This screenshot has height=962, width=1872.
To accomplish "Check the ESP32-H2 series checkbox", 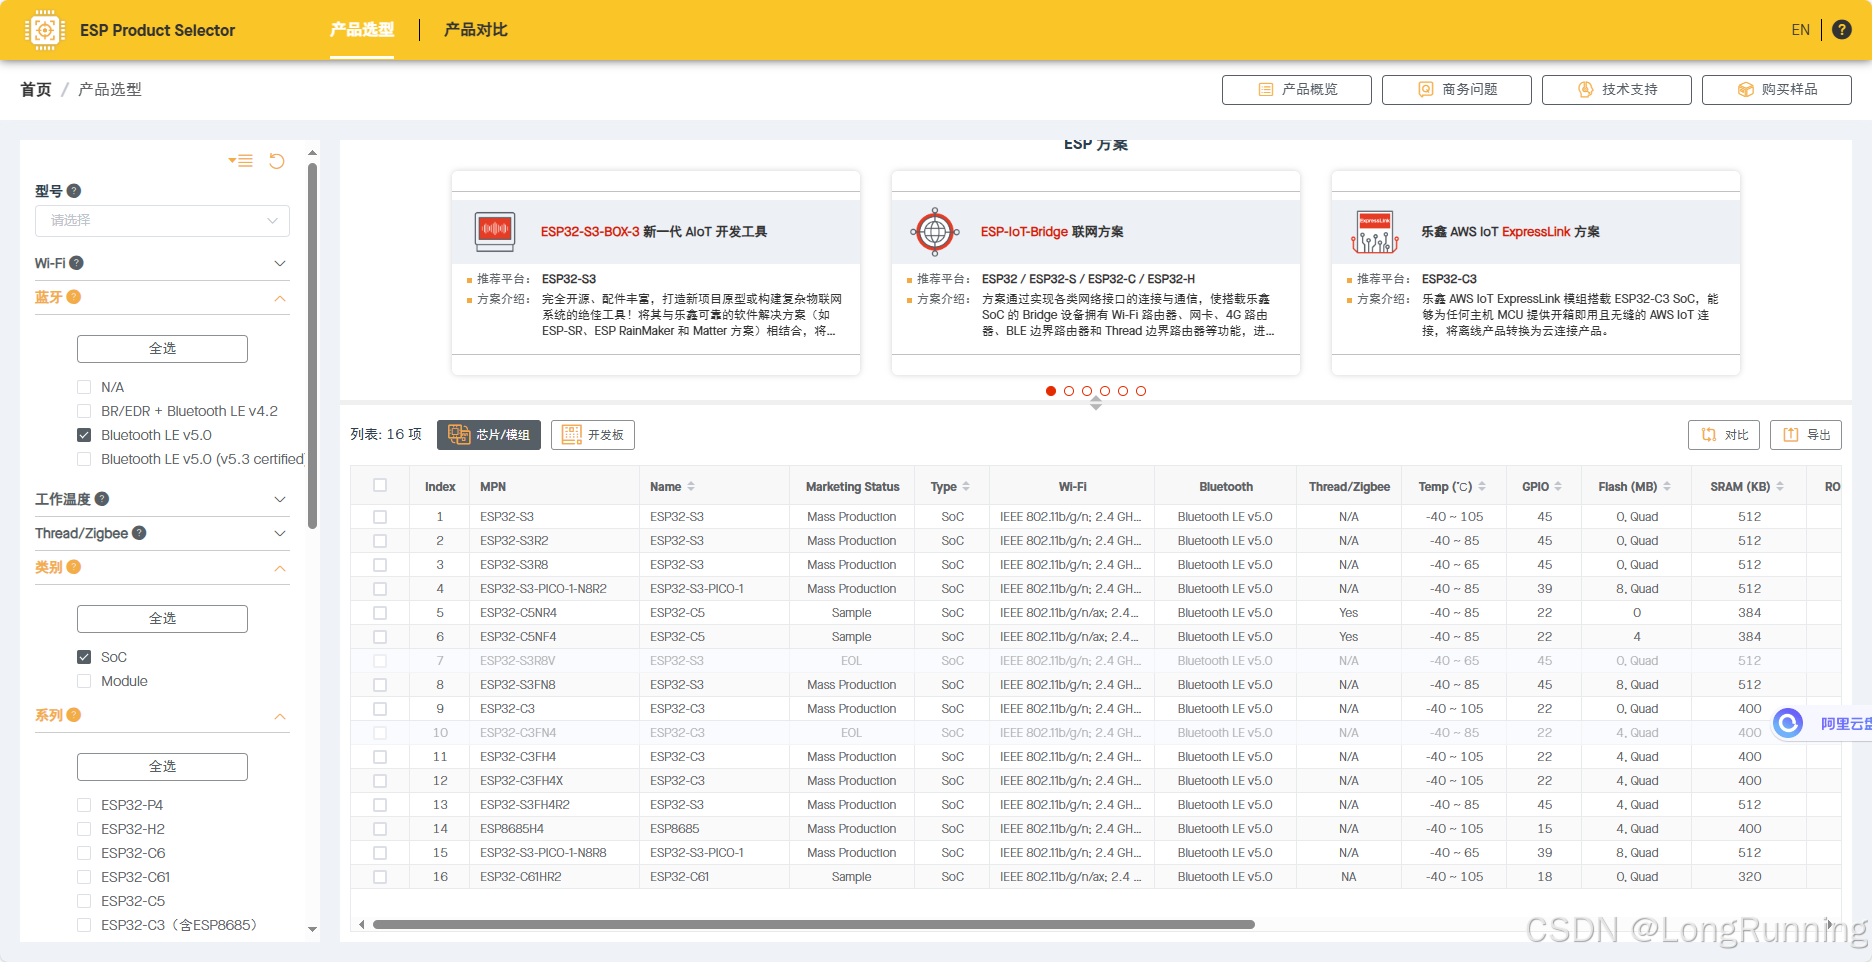I will pyautogui.click(x=84, y=829).
